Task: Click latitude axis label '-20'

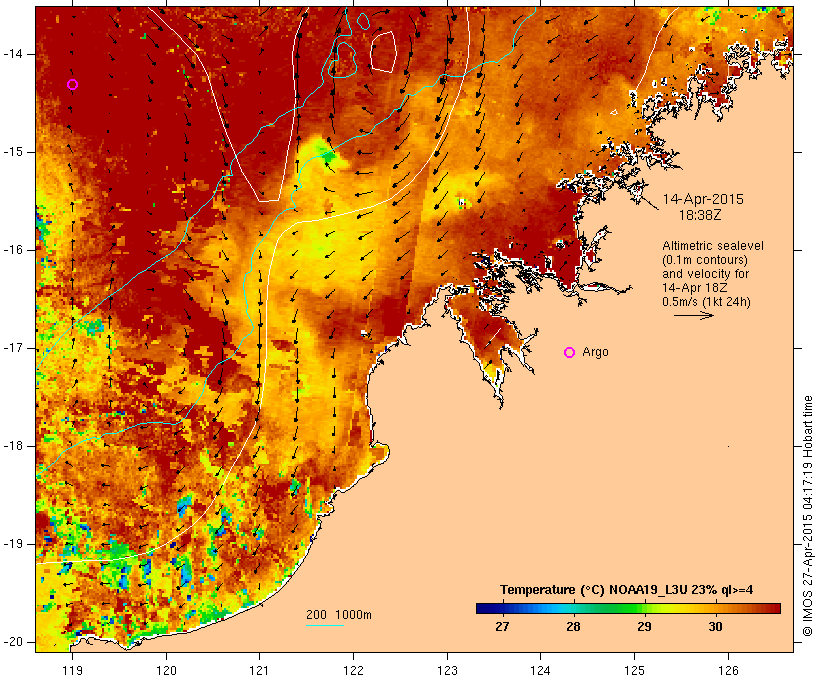Action: tap(12, 642)
